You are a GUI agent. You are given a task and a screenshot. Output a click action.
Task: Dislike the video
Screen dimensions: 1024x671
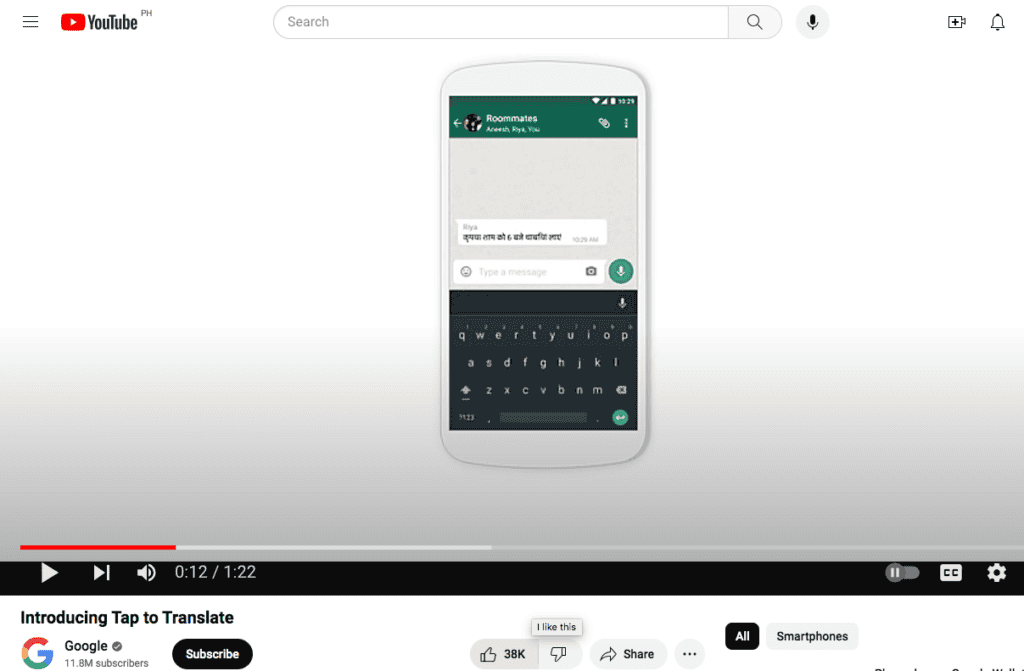tap(559, 654)
